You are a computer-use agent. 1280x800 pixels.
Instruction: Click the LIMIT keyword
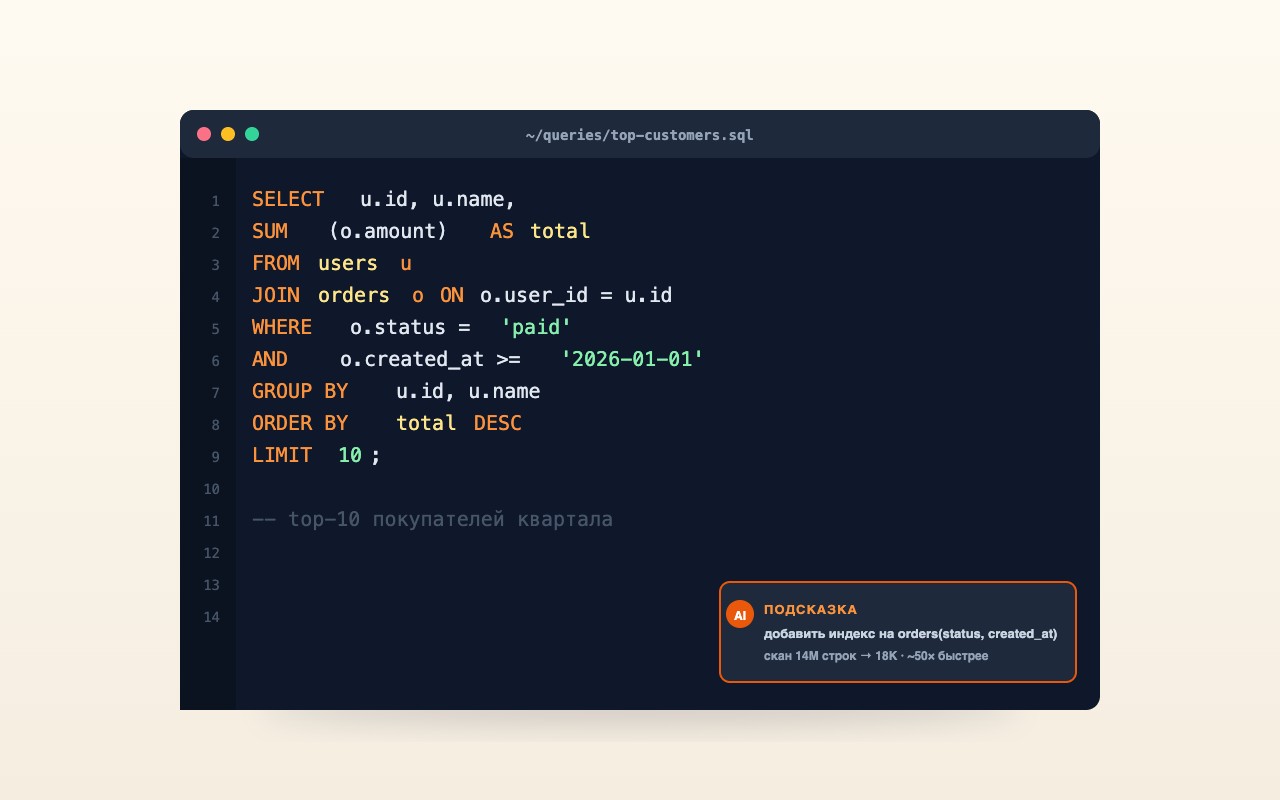(x=282, y=455)
